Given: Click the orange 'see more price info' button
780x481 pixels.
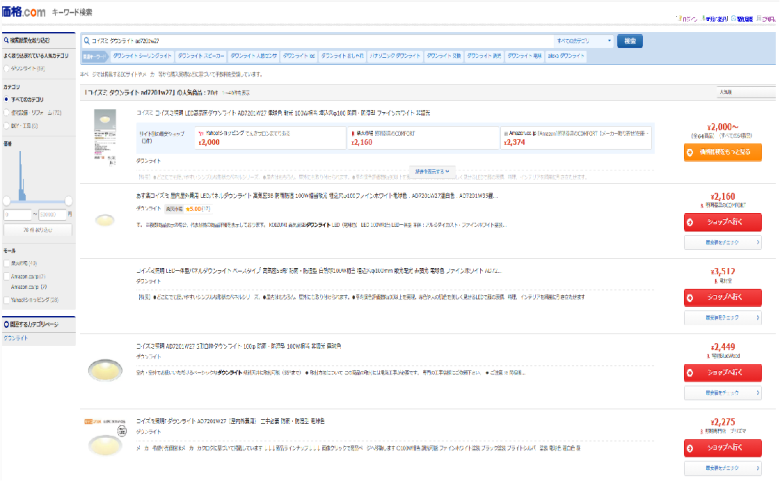Looking at the screenshot, I should click(x=722, y=152).
